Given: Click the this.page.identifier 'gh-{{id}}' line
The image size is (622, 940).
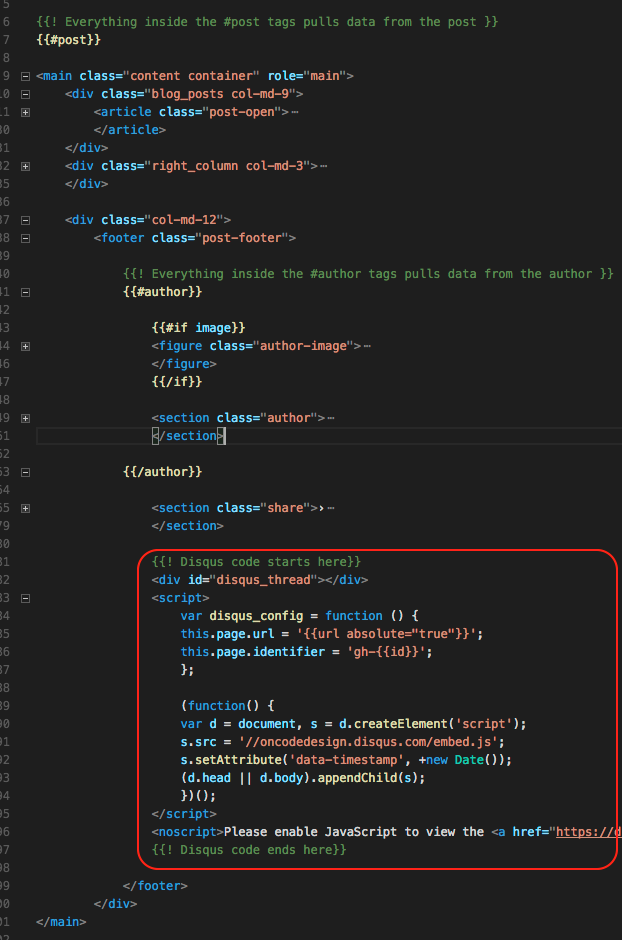Looking at the screenshot, I should click(306, 652).
